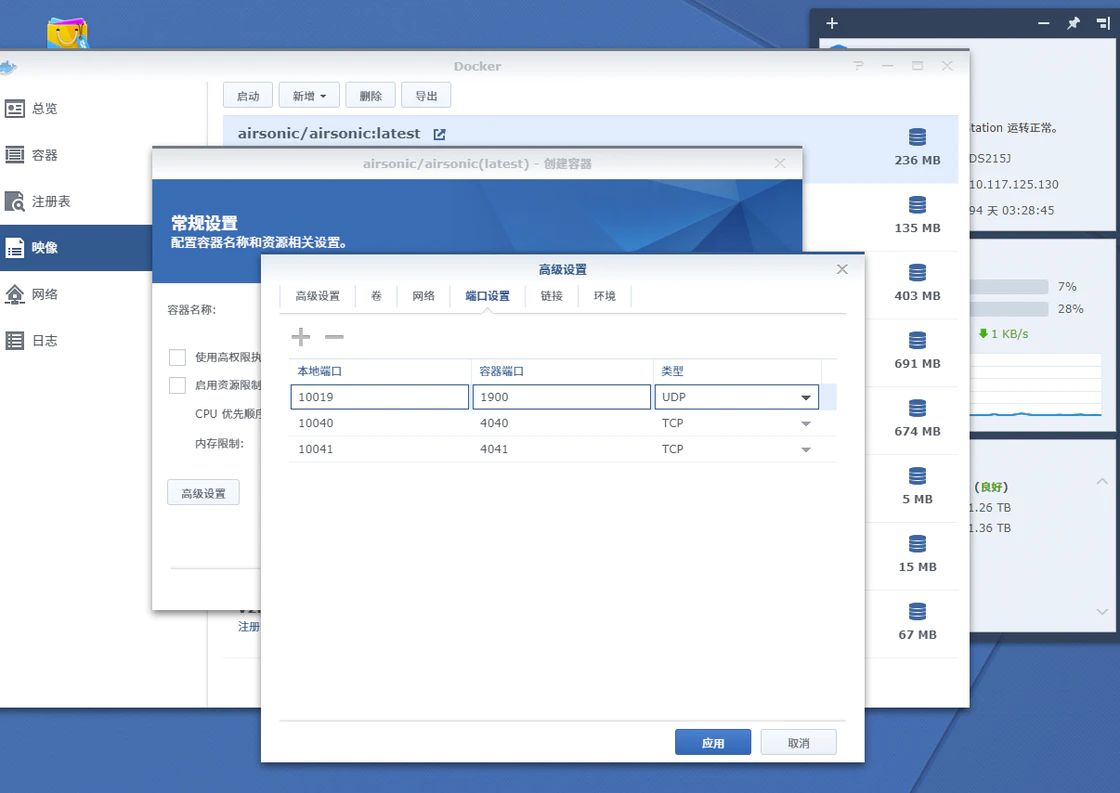Switch to the 卷 (Volume) tab
1120x793 pixels.
[x=377, y=296]
